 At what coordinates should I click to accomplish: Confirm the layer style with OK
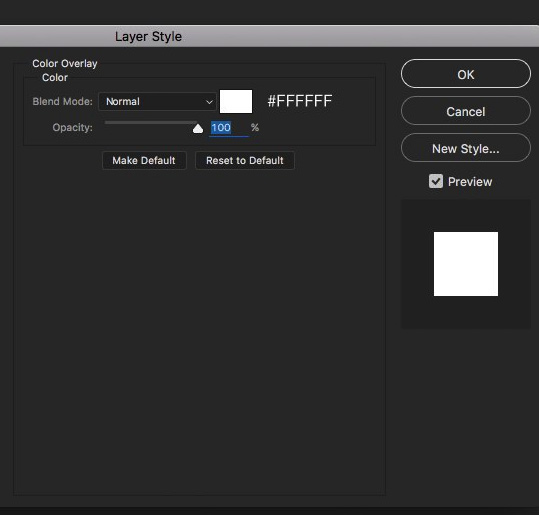pyautogui.click(x=465, y=74)
